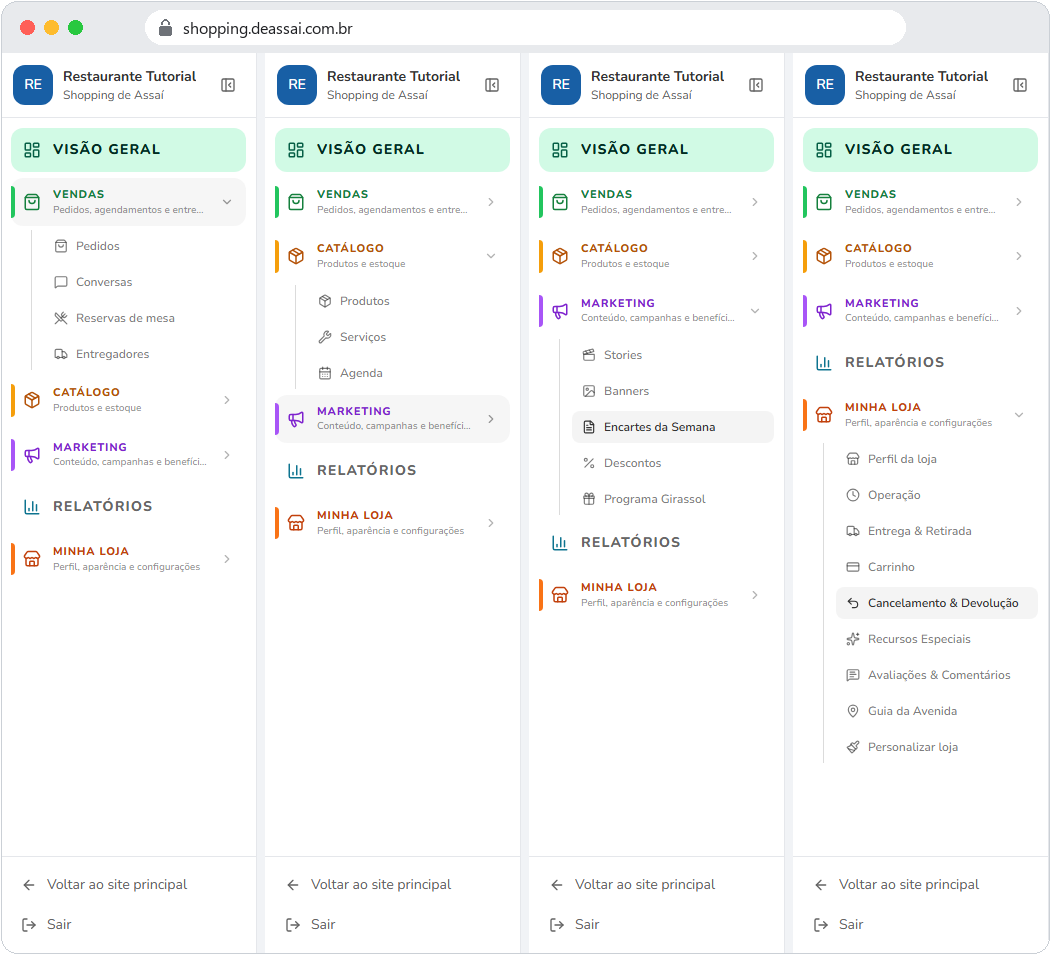The image size is (1050, 954).
Task: Open Reservas de mesa utensils icon
Action: click(x=61, y=318)
